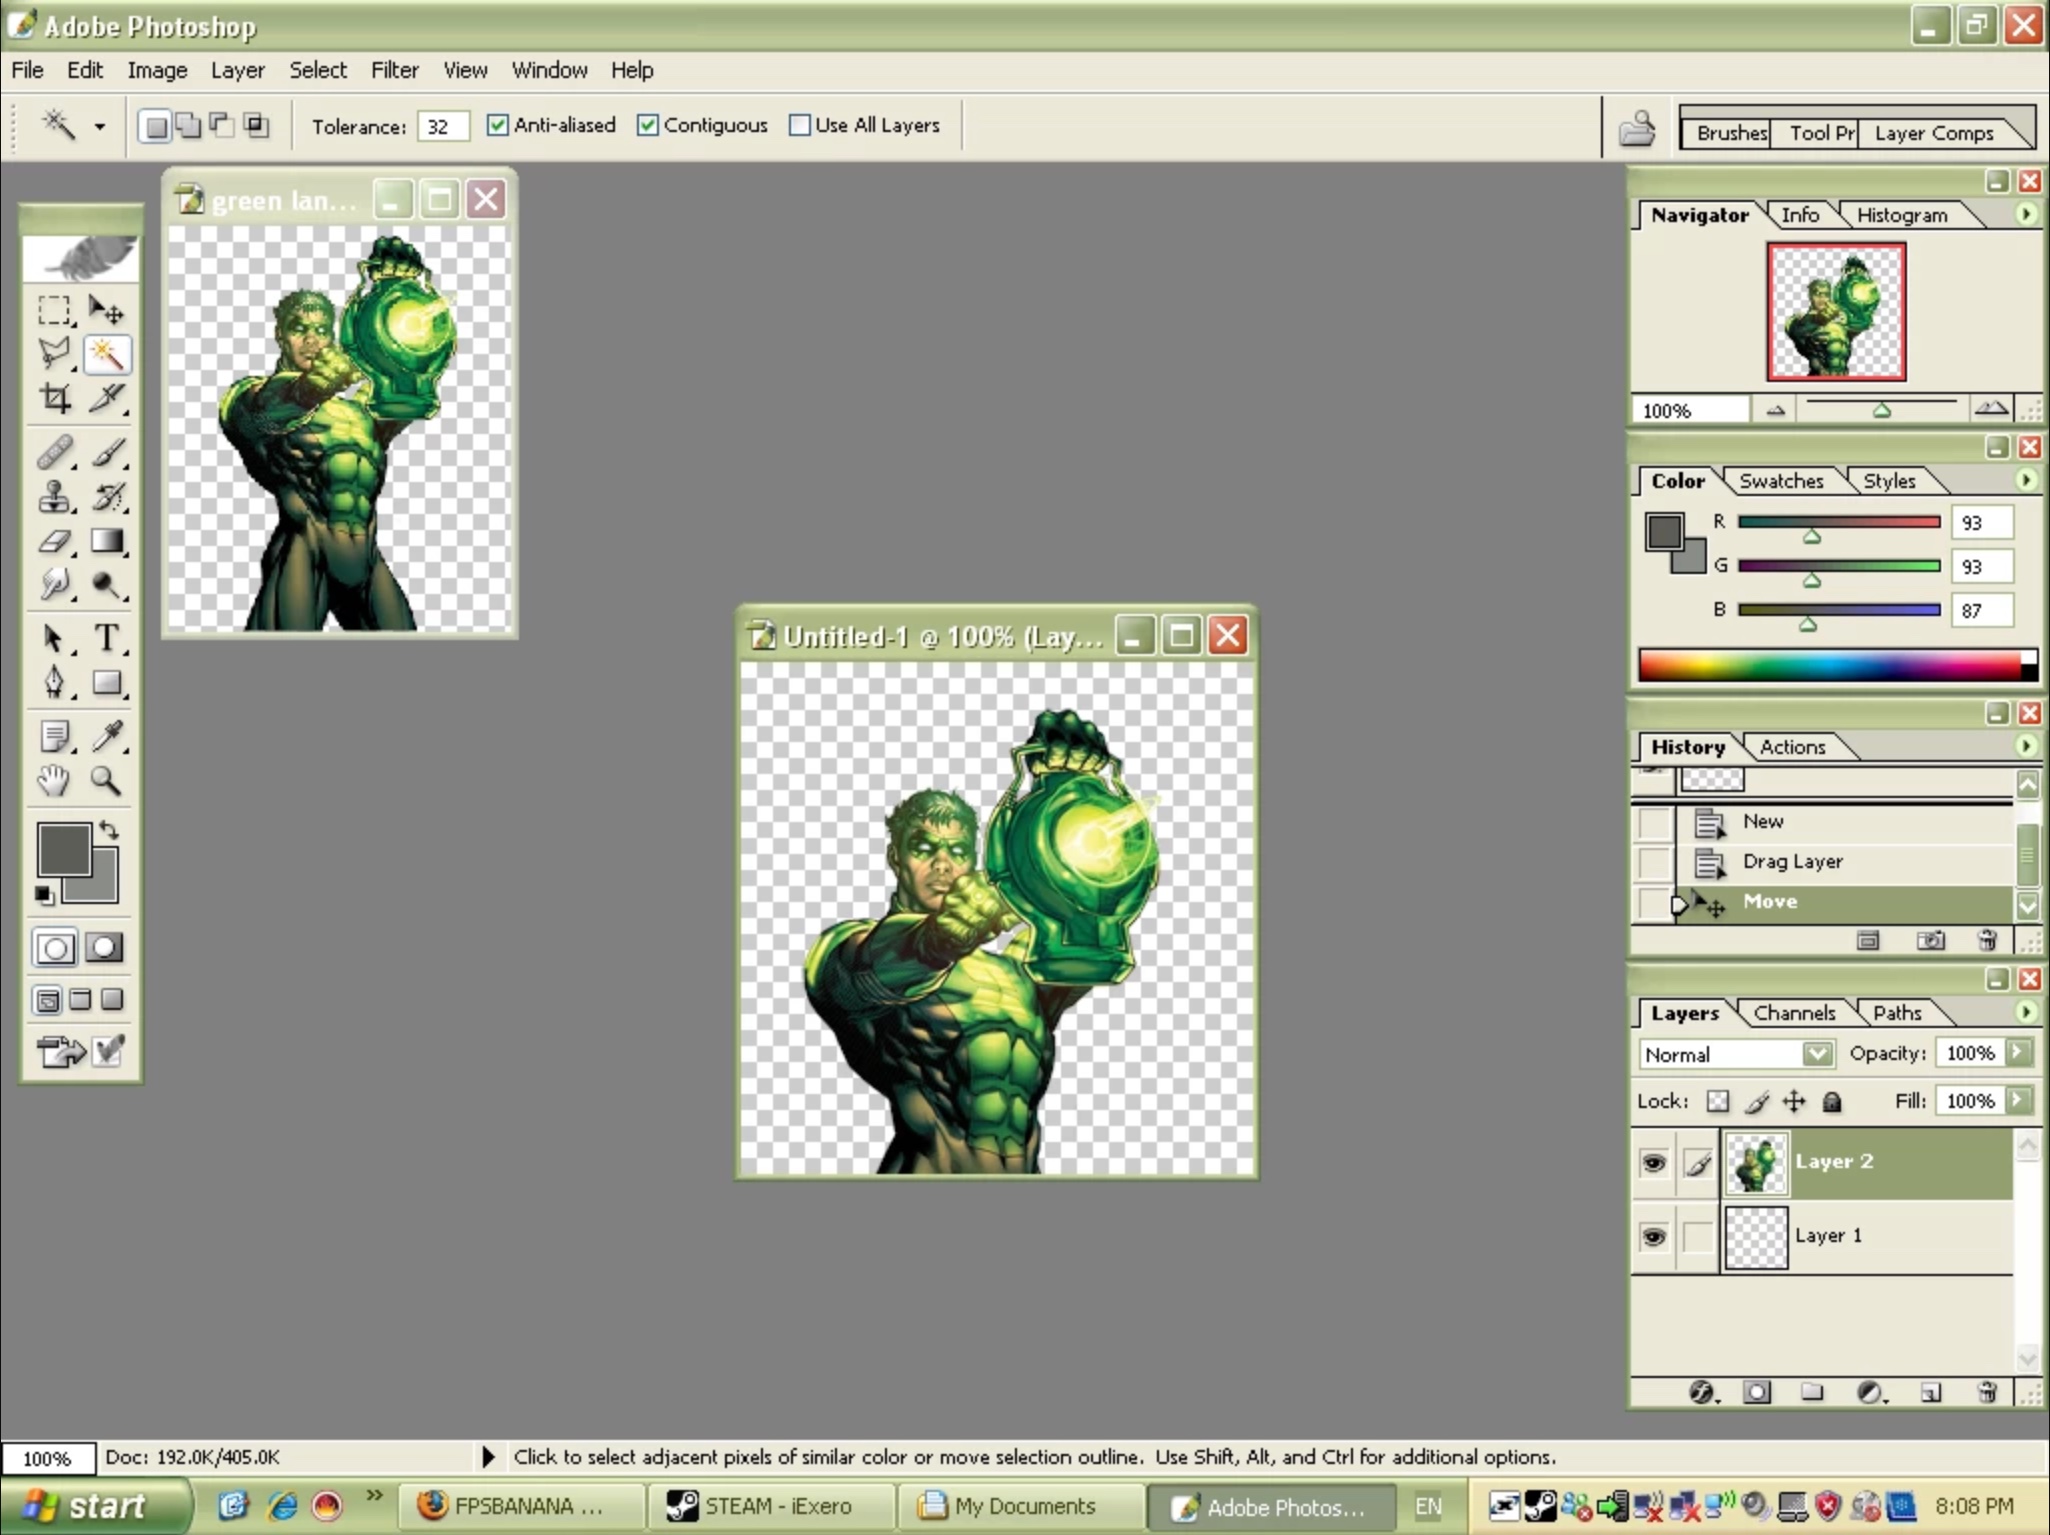This screenshot has width=2050, height=1535.
Task: Click the Gradient tool icon
Action: click(x=106, y=541)
